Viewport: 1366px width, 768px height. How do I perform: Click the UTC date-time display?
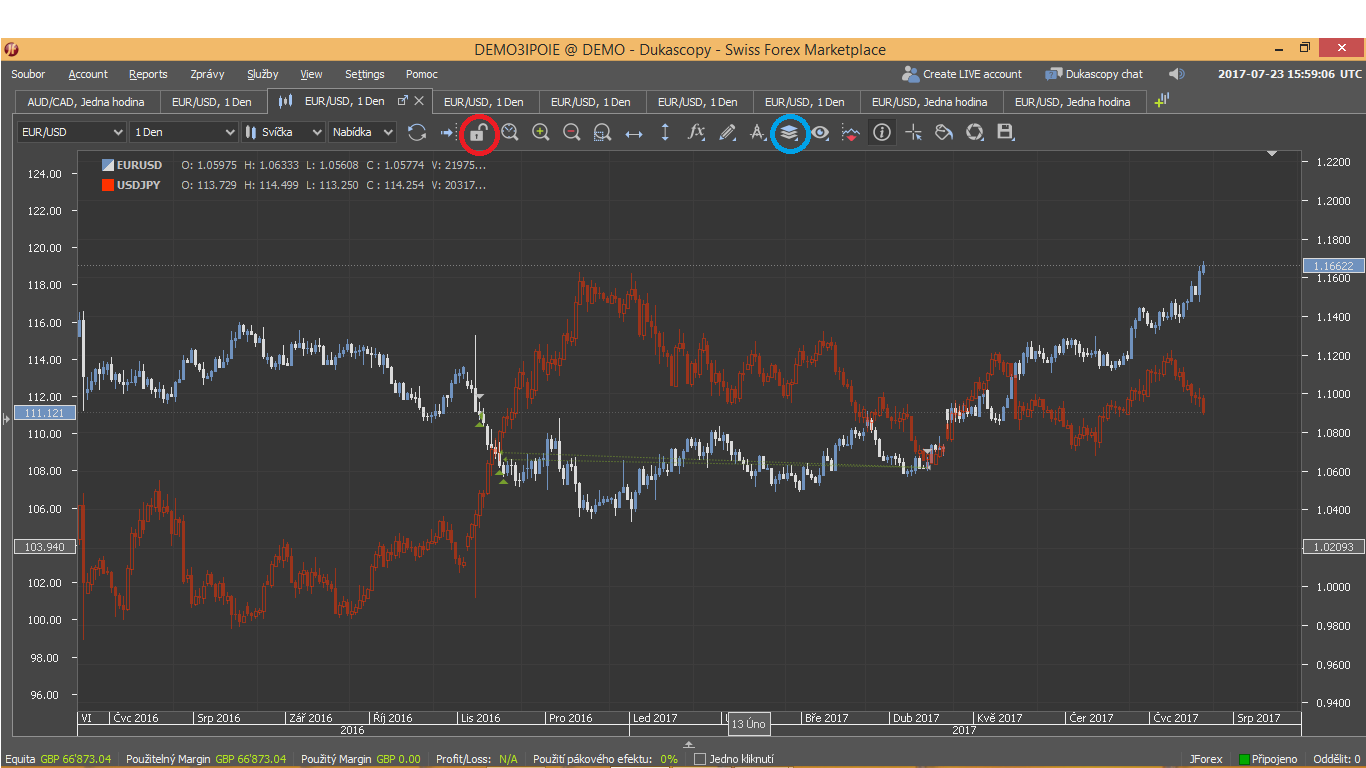(1290, 74)
